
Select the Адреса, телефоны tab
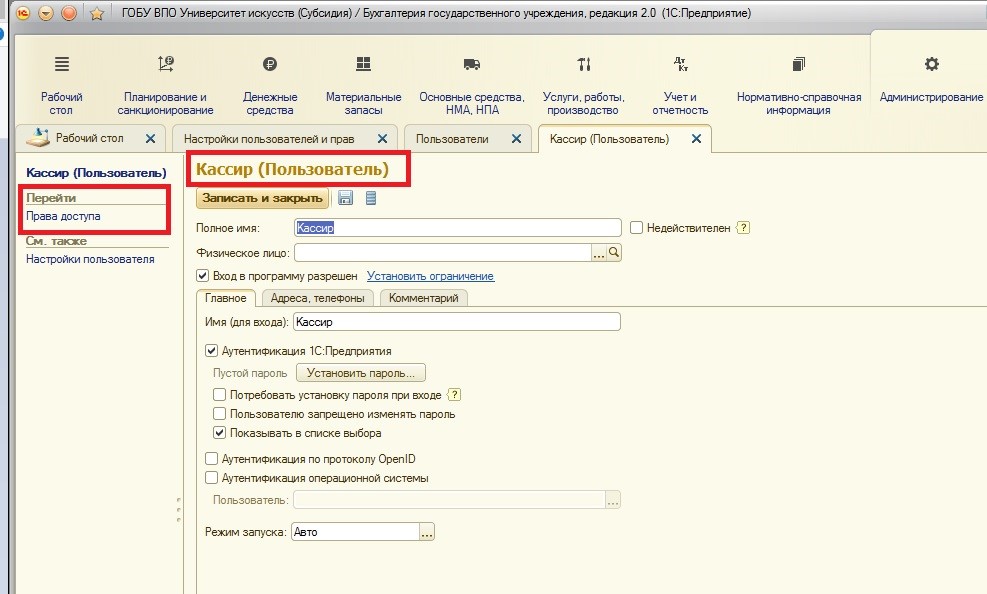pos(317,298)
